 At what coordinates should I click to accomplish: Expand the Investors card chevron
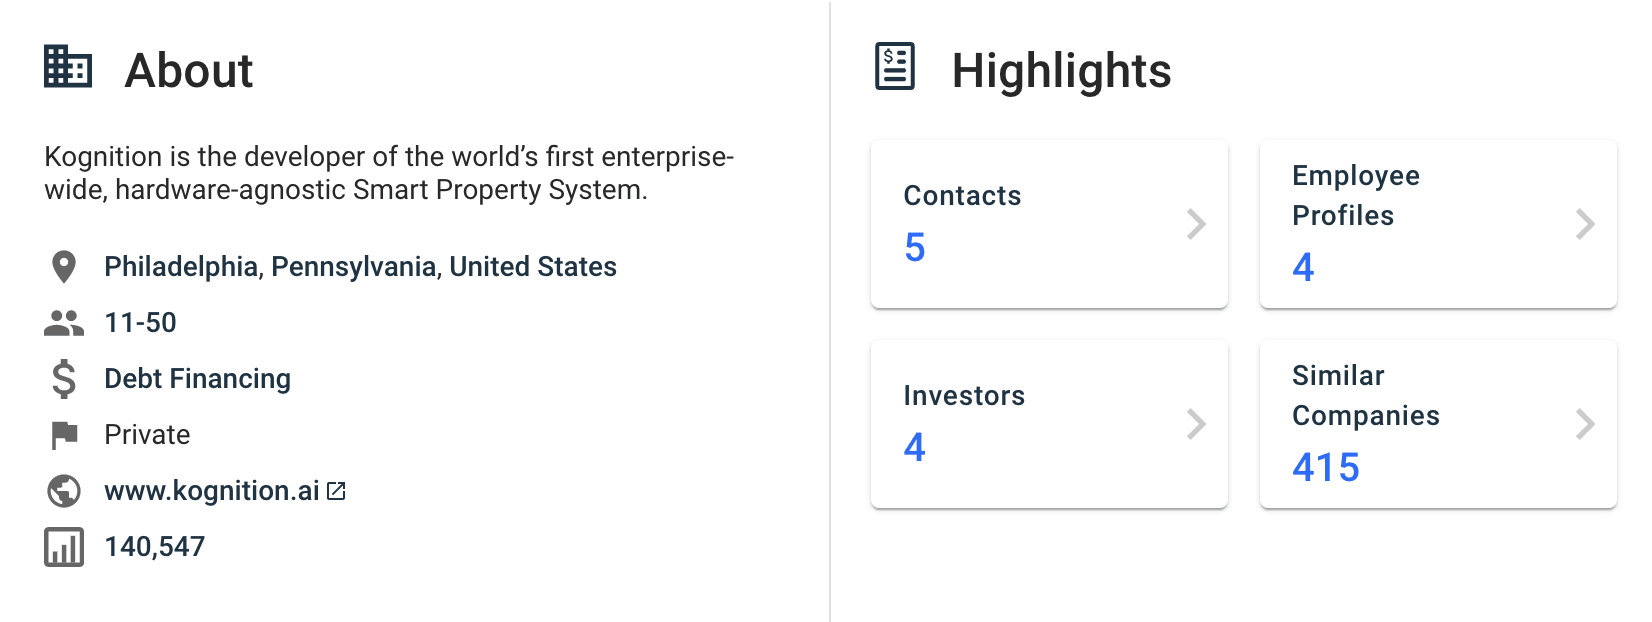point(1197,424)
